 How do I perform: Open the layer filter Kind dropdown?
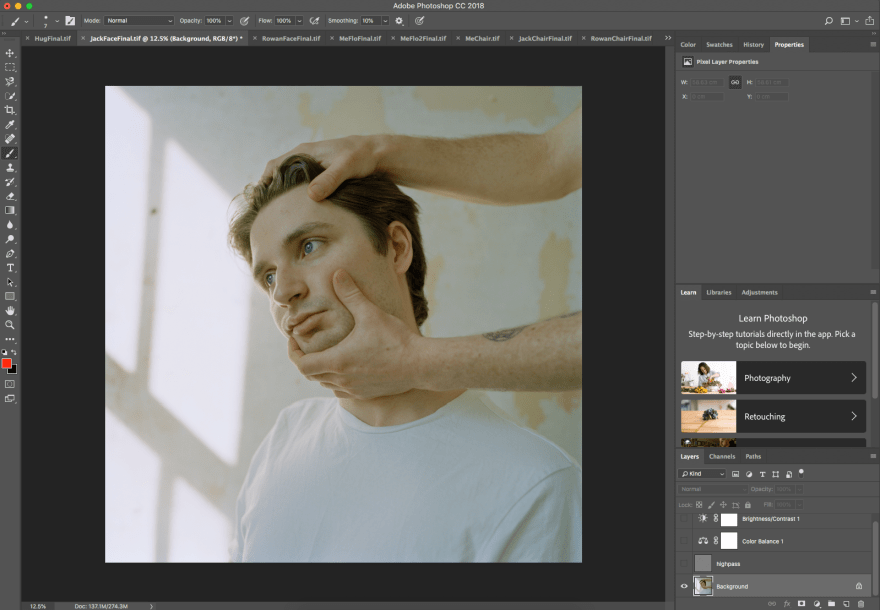[702, 473]
